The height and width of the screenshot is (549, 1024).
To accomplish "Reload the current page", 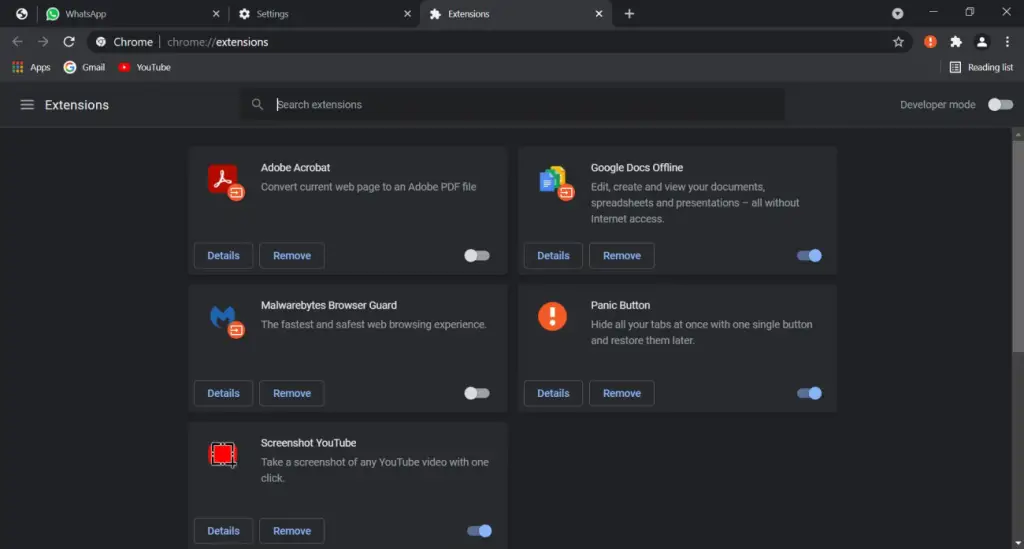I will pyautogui.click(x=69, y=42).
